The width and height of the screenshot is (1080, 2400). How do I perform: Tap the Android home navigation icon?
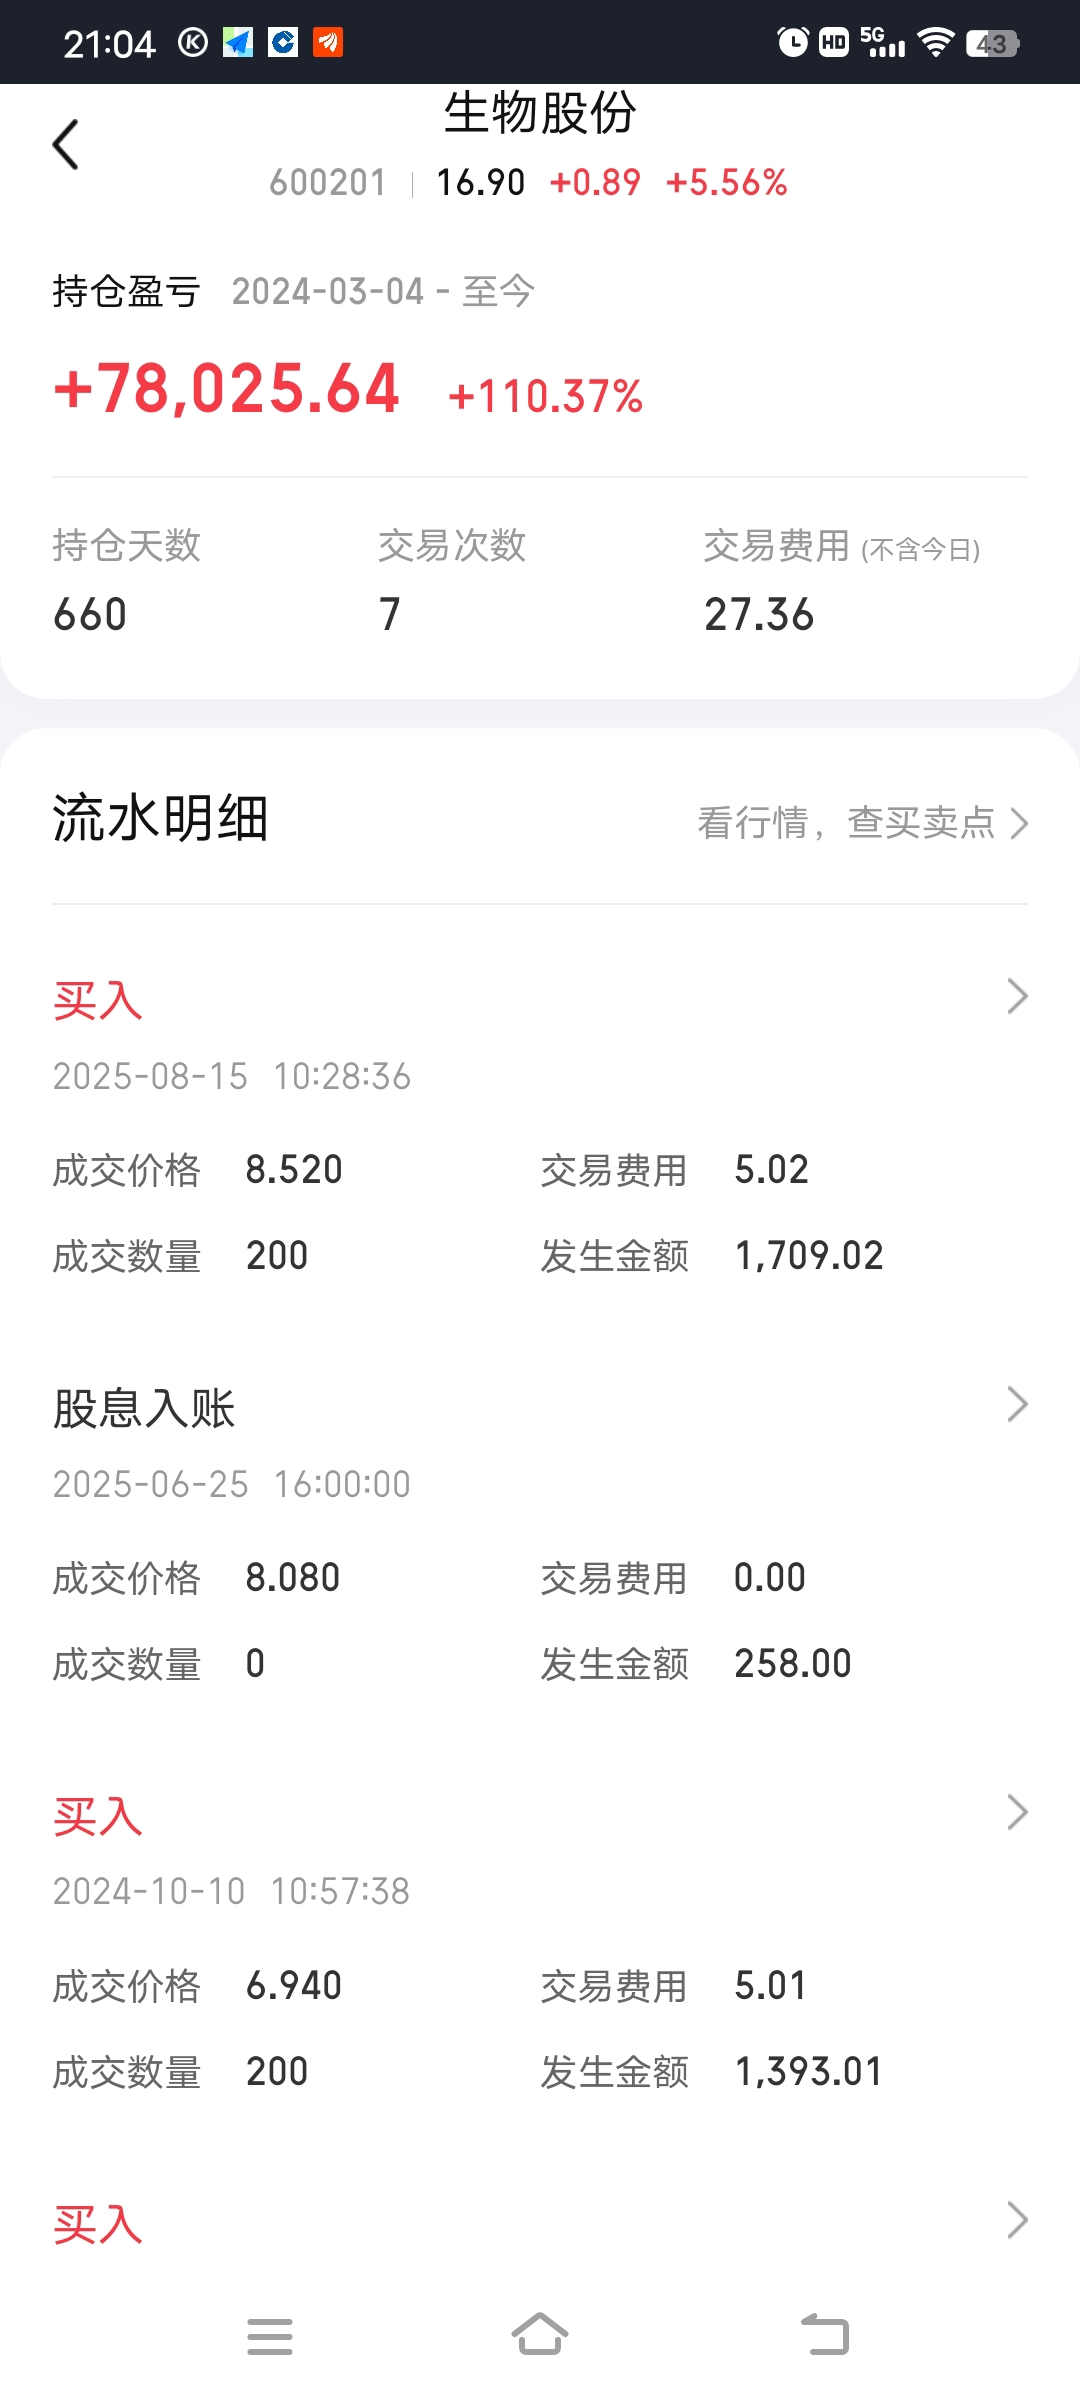click(540, 2335)
